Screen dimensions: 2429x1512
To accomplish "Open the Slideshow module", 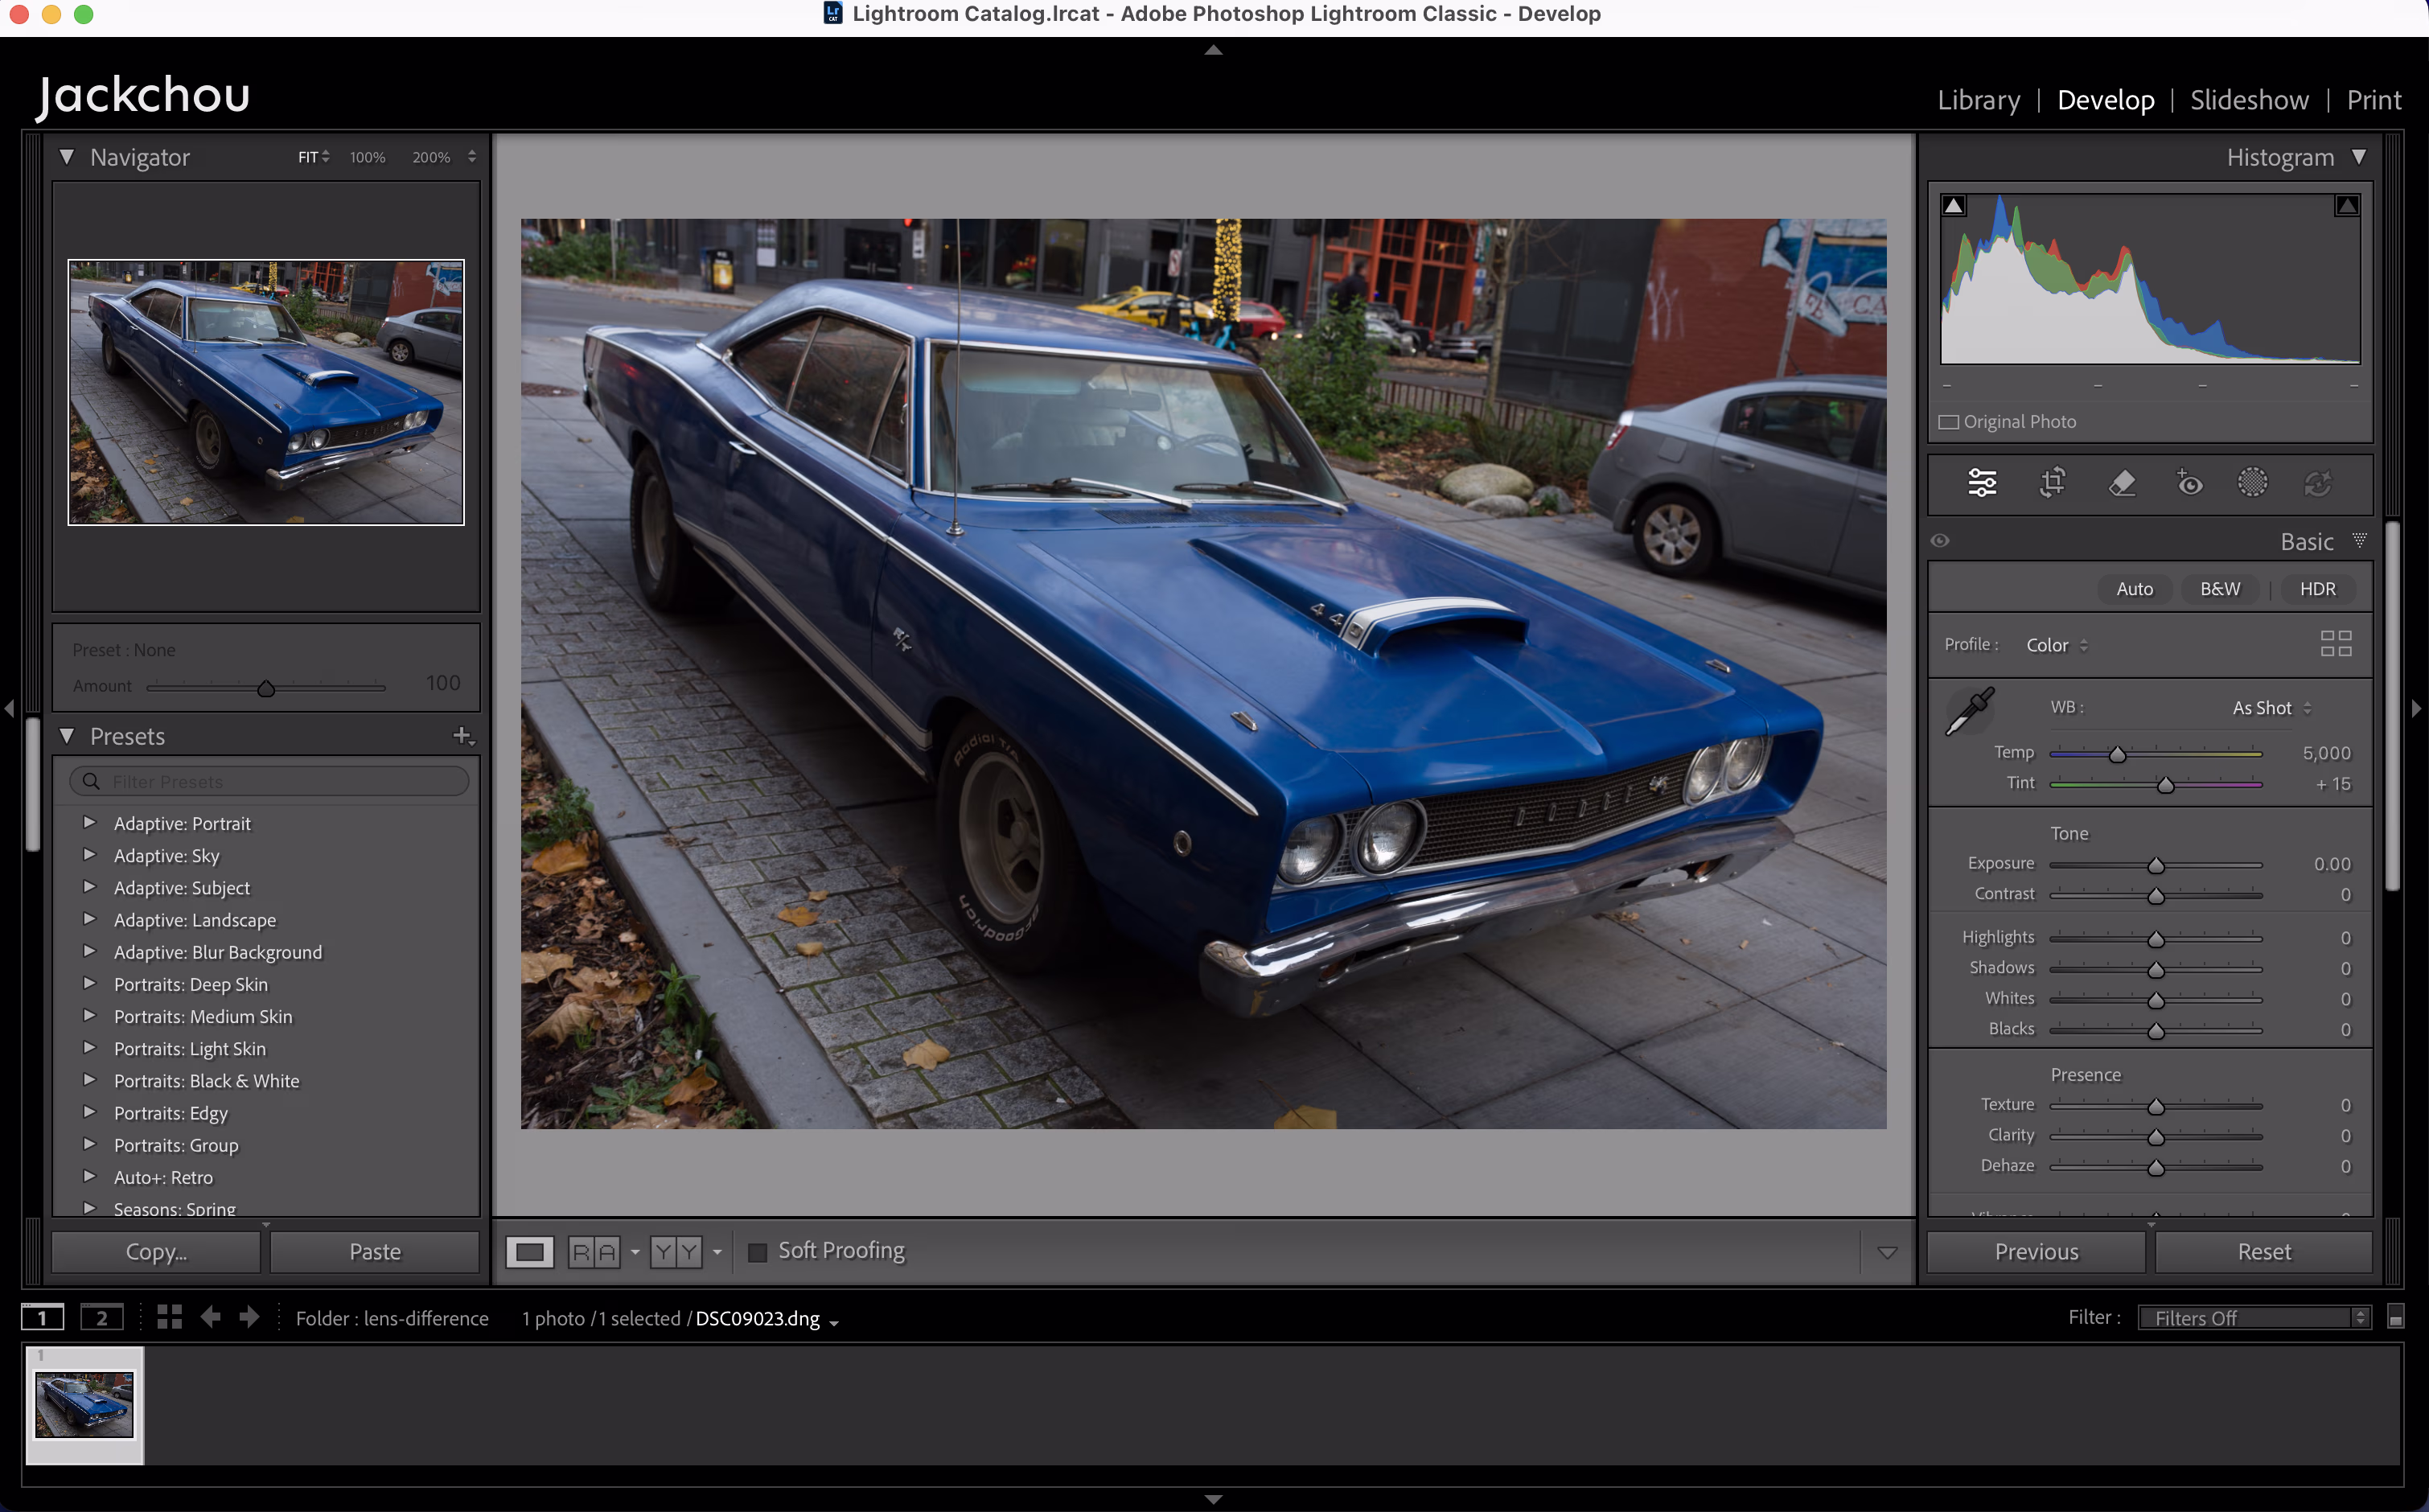I will click(2249, 100).
